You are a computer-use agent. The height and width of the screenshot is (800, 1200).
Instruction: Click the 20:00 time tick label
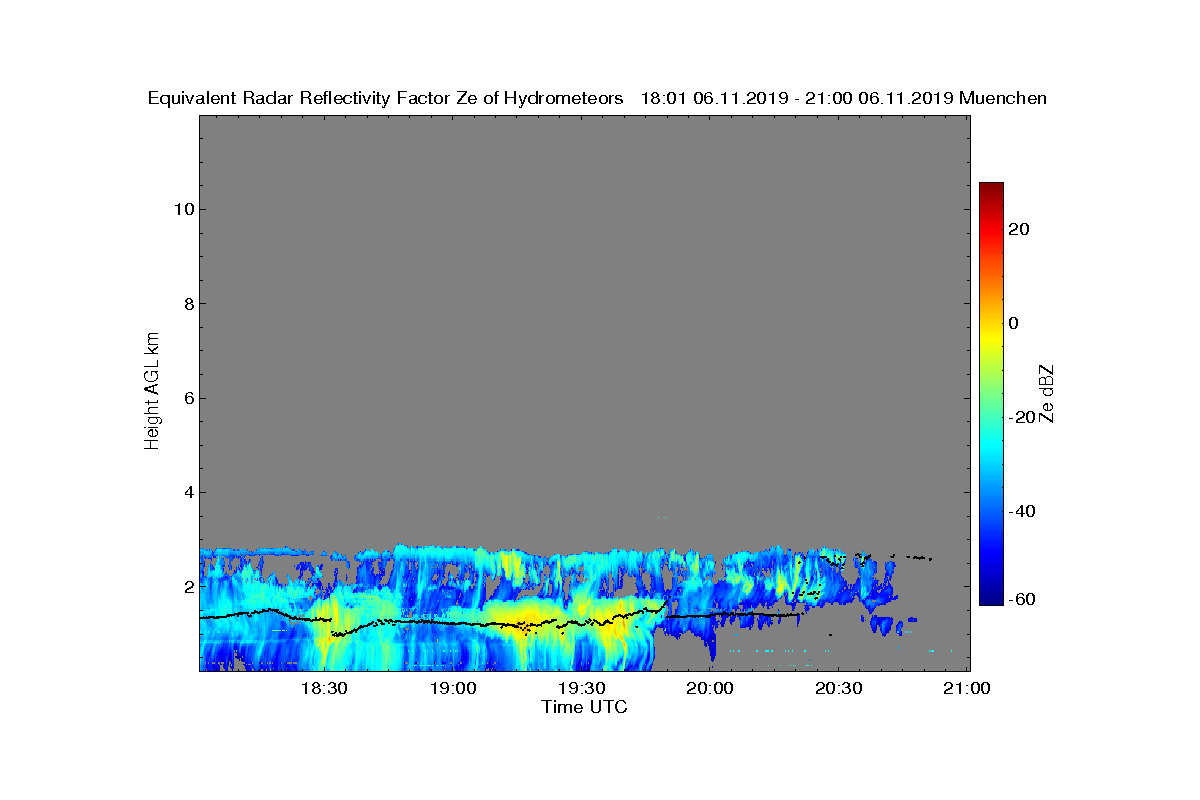click(x=710, y=689)
